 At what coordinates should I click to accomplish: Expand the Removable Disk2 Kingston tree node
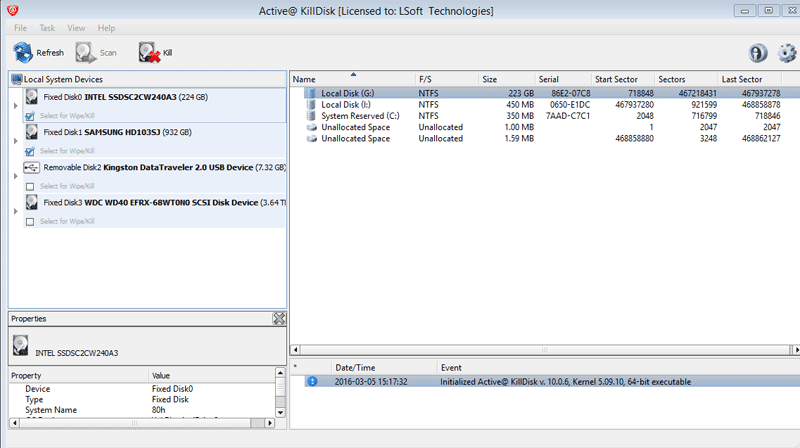pos(15,177)
